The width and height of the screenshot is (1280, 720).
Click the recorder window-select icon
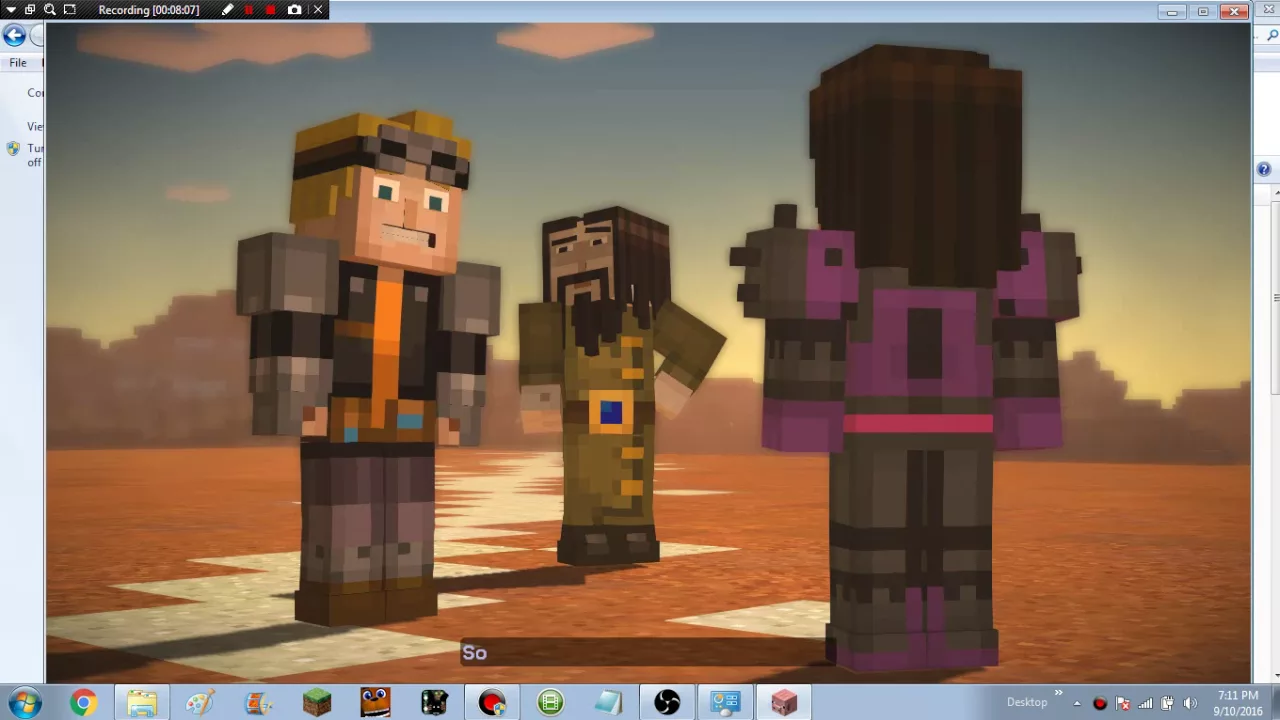30,10
